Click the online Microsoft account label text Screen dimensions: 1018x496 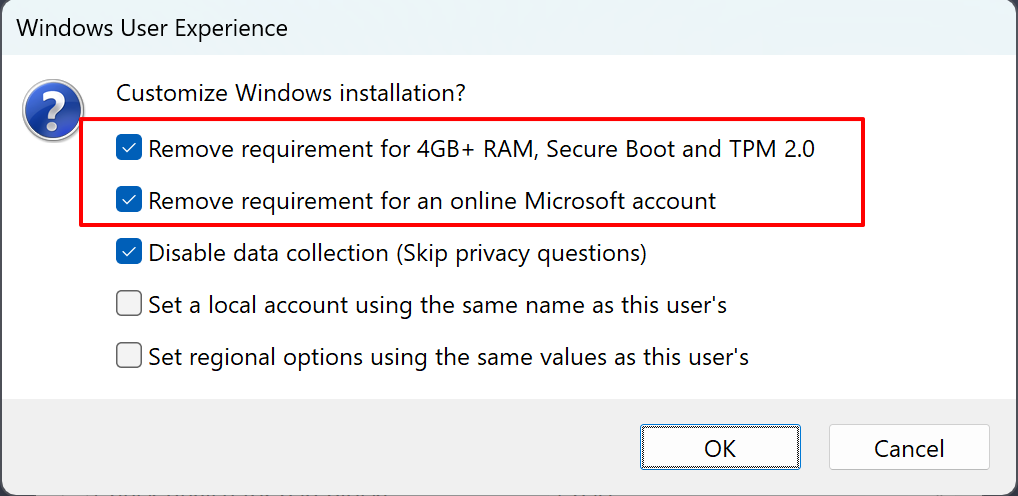(x=432, y=201)
